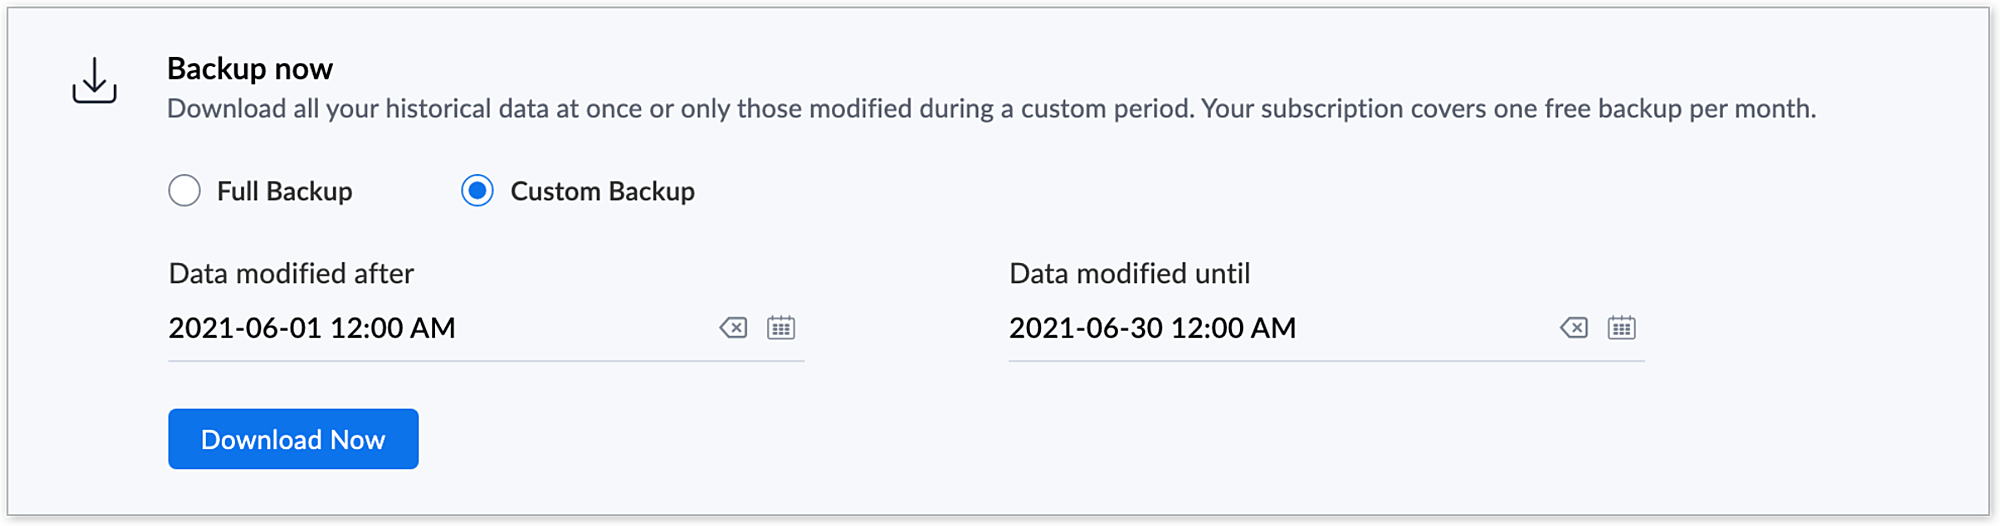
Task: Click the Custom Backup option label
Action: (x=602, y=191)
